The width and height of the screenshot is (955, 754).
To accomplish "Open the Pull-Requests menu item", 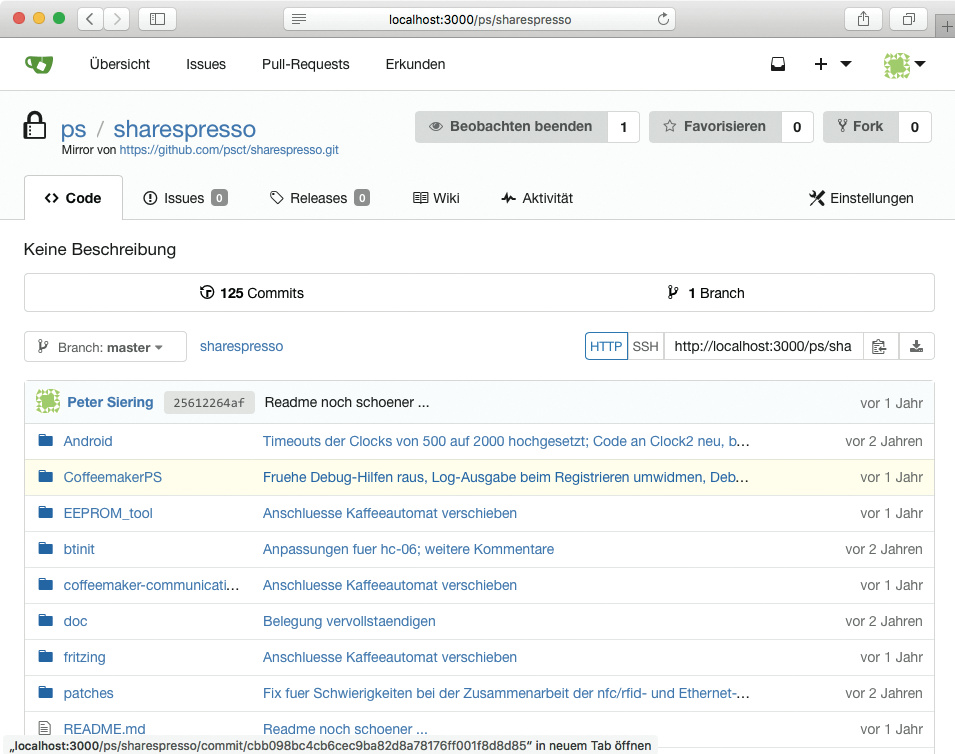I will click(305, 64).
